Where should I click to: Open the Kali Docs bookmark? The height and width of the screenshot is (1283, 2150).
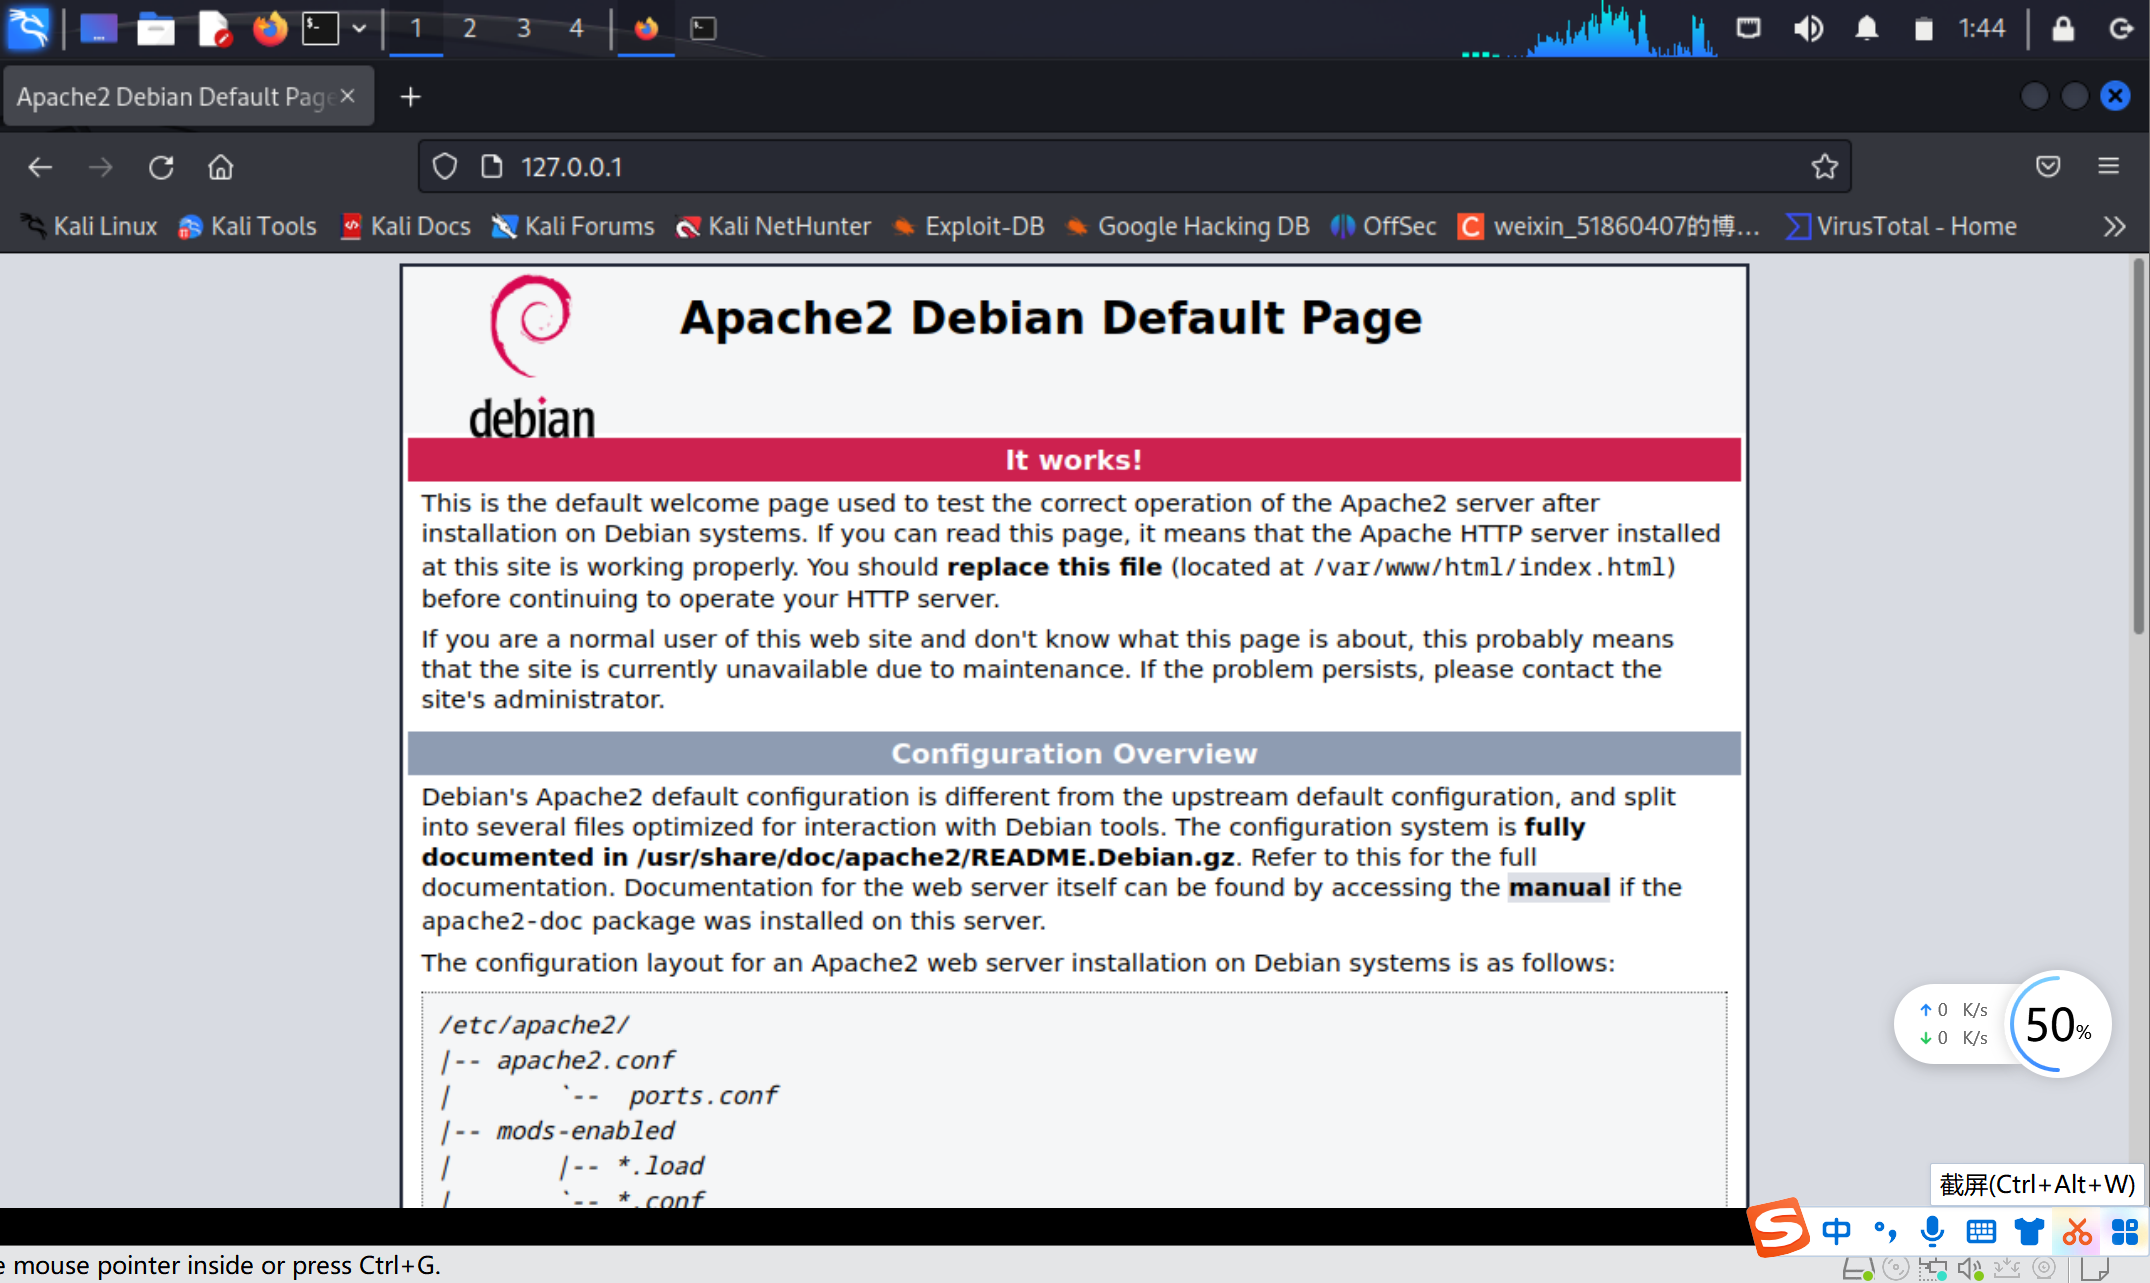pos(404,227)
